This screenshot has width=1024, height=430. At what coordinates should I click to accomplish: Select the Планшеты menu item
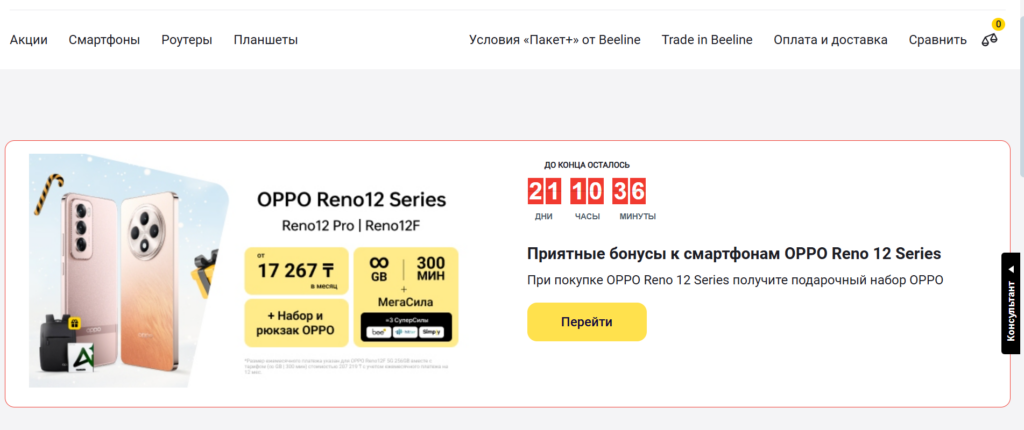[266, 40]
